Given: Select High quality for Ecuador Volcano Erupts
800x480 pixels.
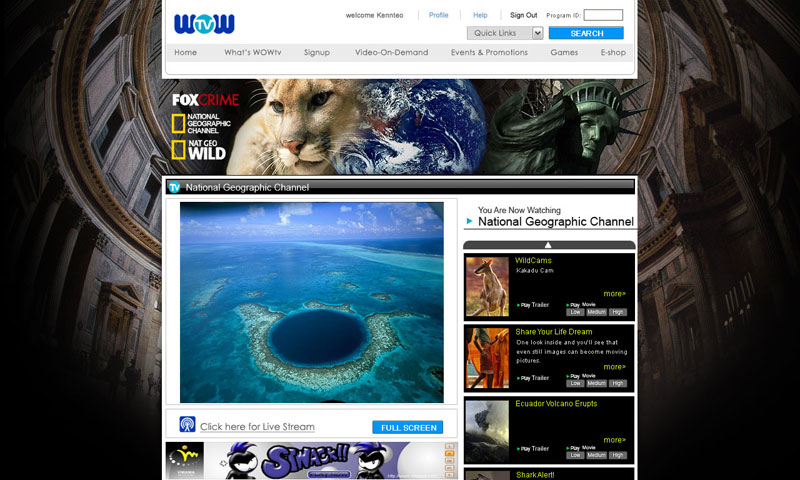Looking at the screenshot, I should [617, 456].
